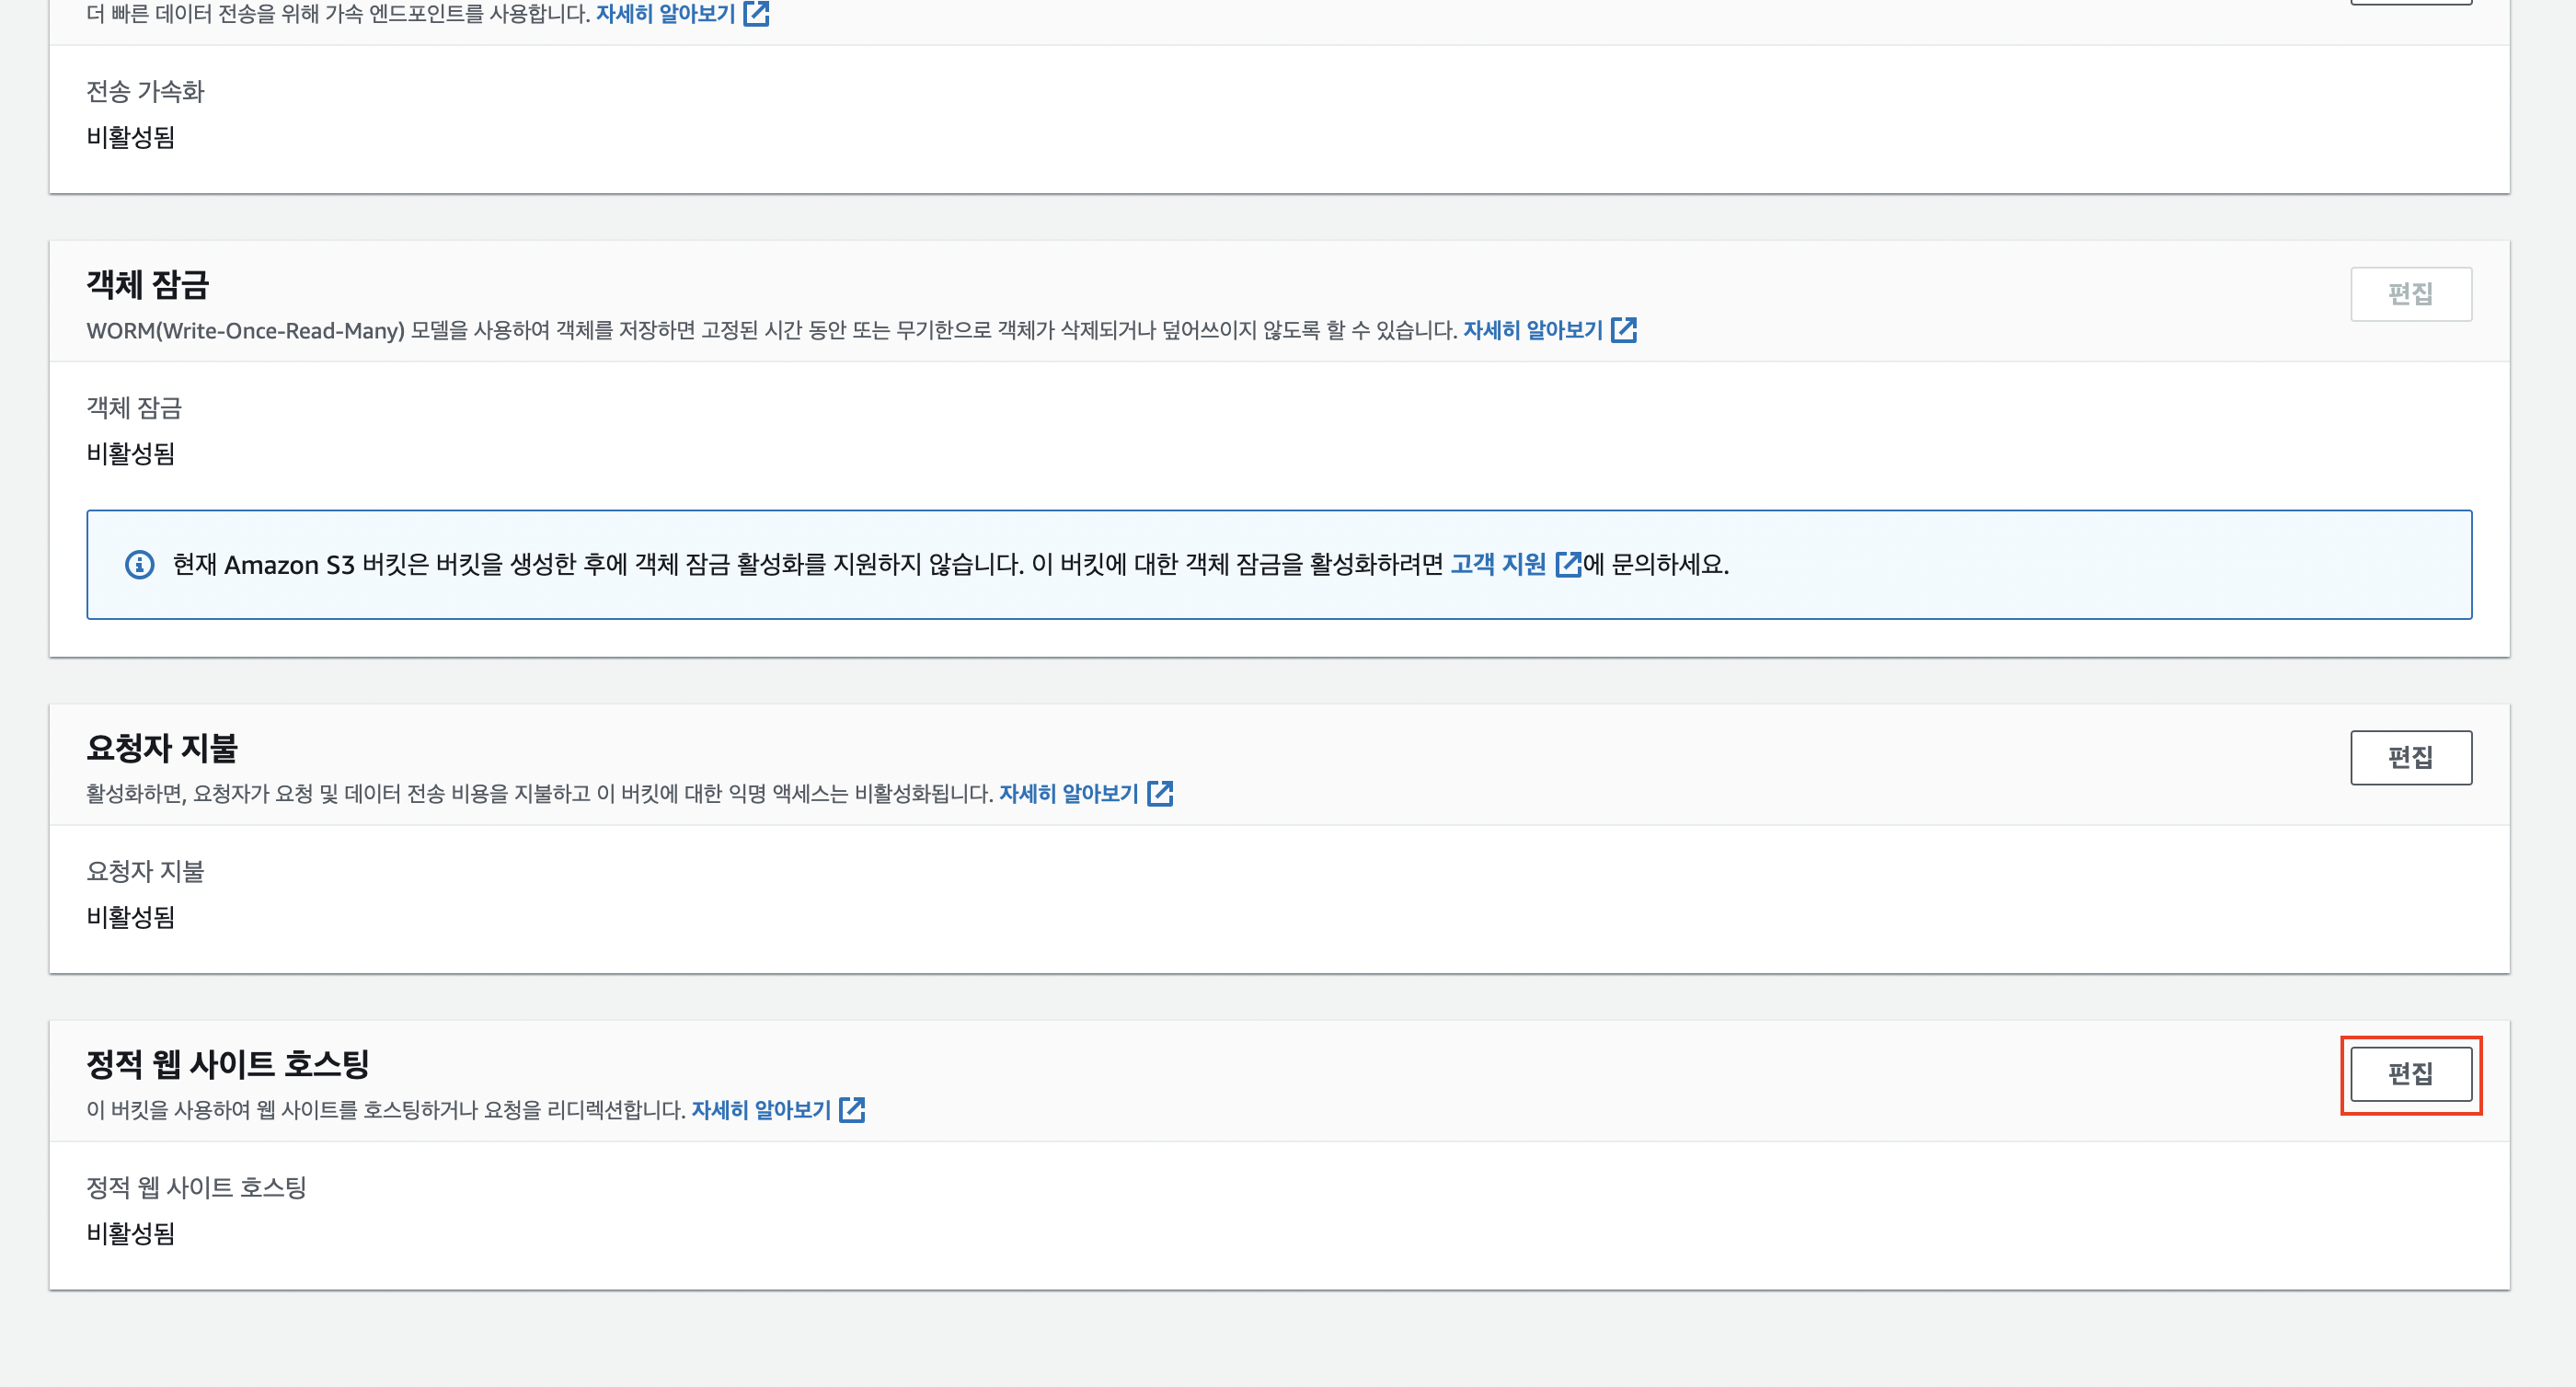The width and height of the screenshot is (2576, 1387).
Task: Open 자세히 알아보기 link for transfer acceleration endpoint
Action: 665,13
